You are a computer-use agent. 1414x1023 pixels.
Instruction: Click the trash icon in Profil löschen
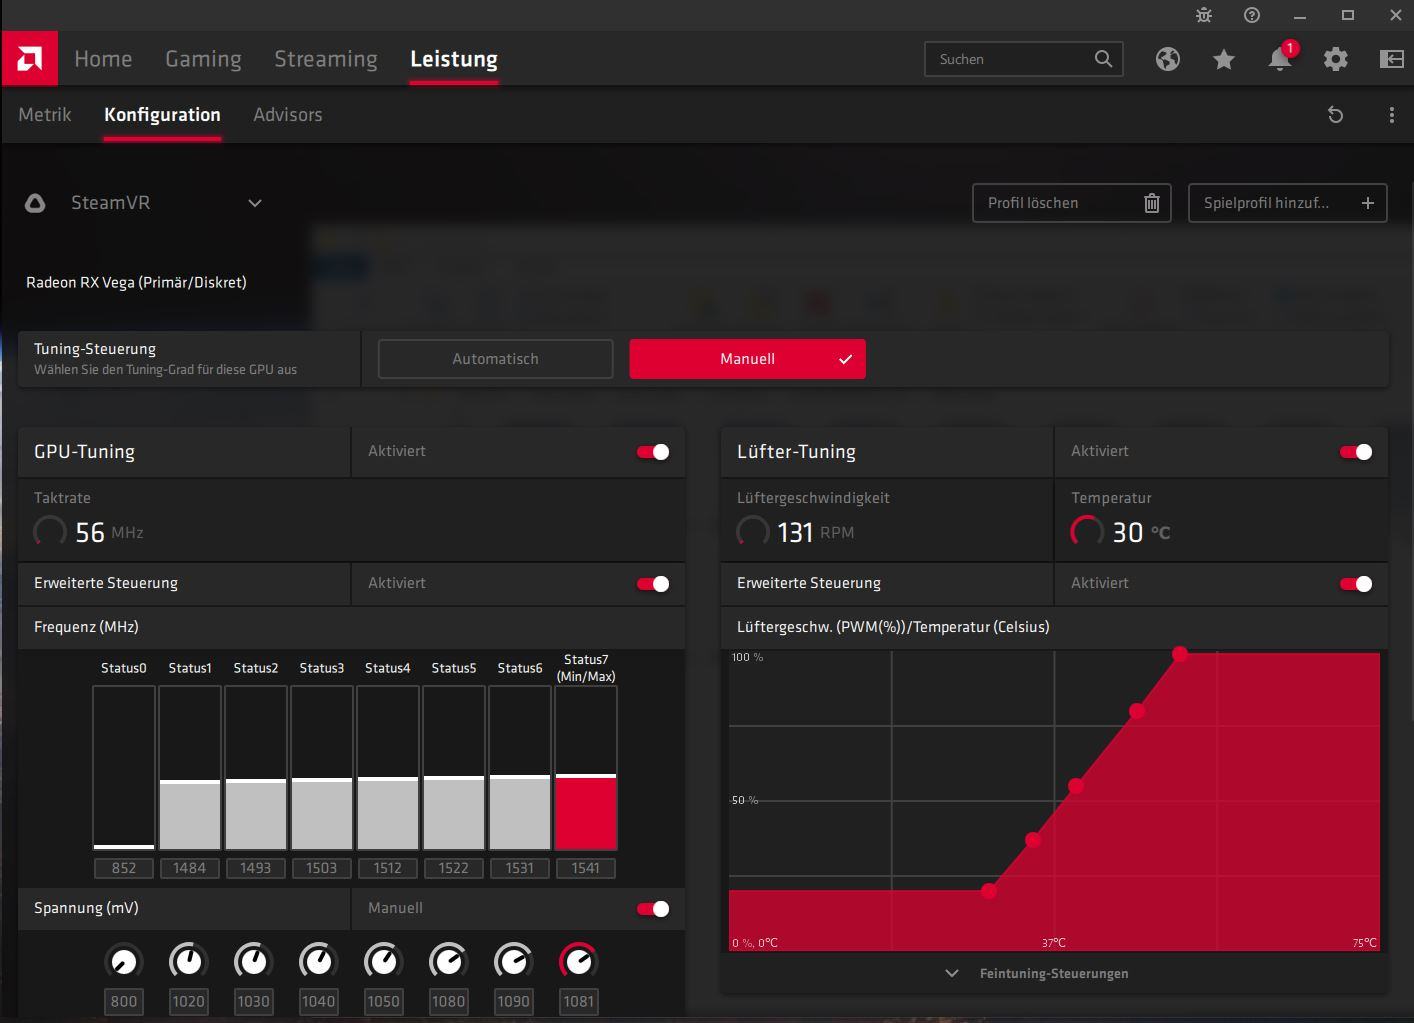tap(1152, 203)
